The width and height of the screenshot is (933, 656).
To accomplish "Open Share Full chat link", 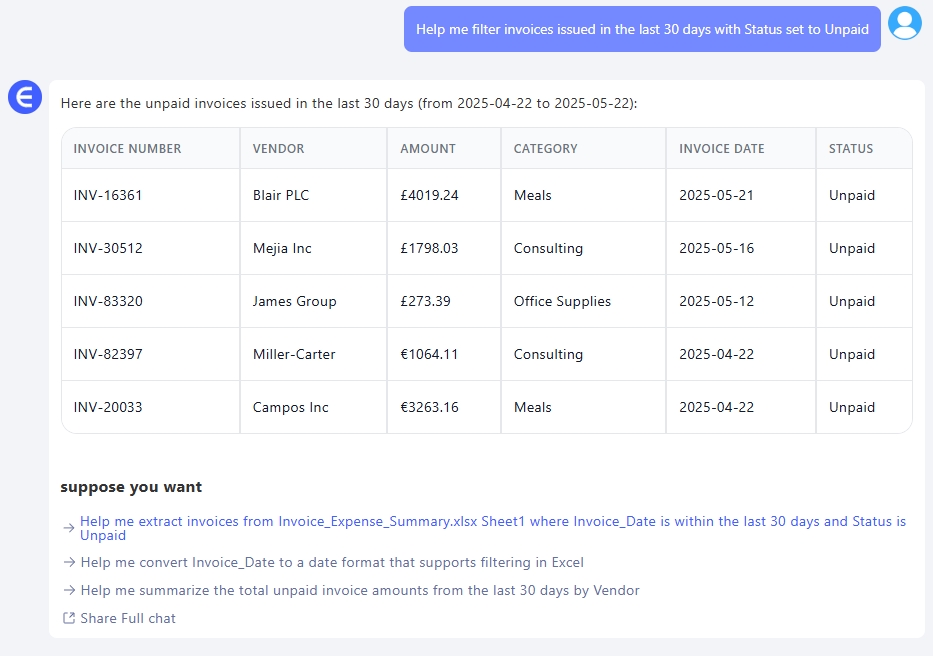I will [x=128, y=618].
